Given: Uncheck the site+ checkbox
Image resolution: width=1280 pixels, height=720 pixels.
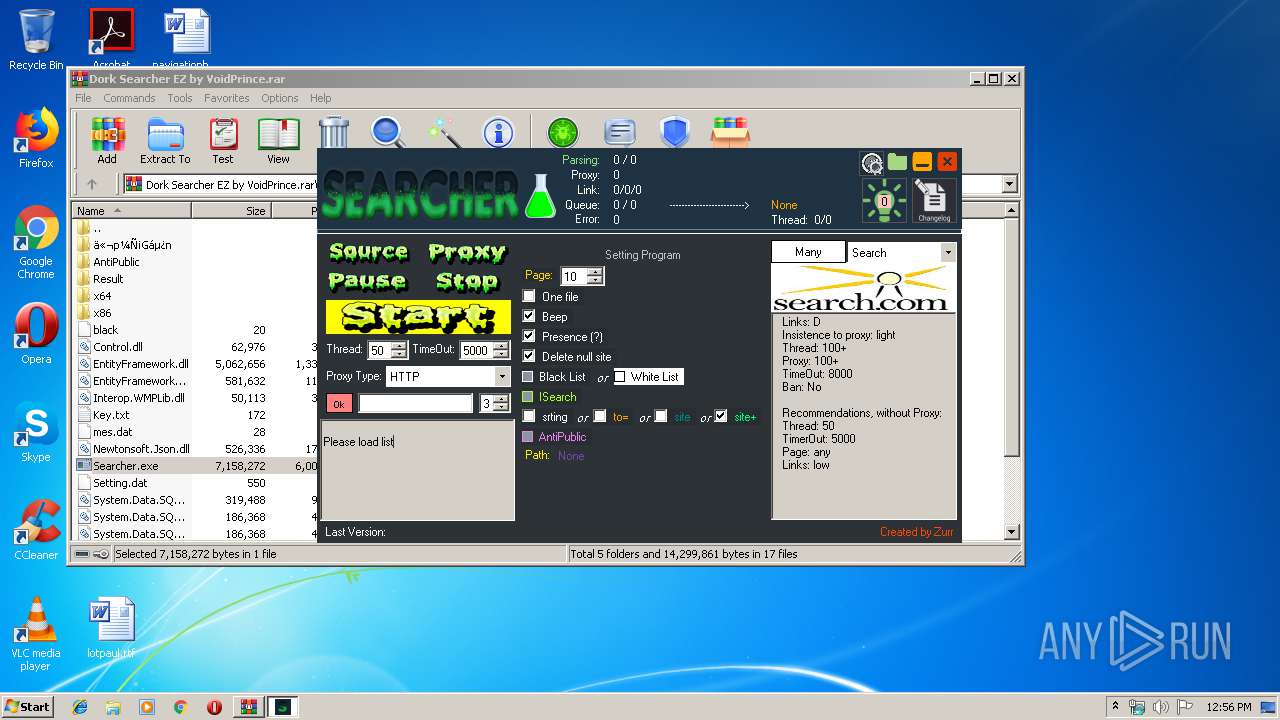Looking at the screenshot, I should tap(721, 416).
